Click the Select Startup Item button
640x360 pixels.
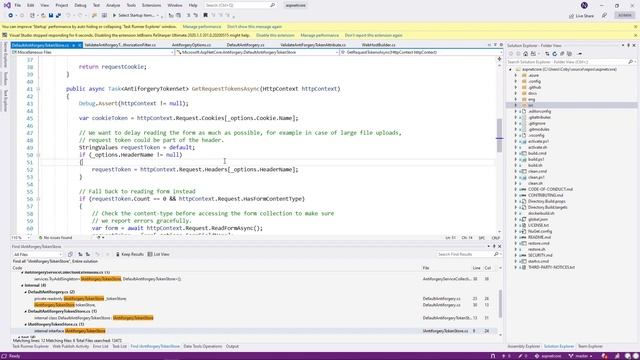click(136, 16)
